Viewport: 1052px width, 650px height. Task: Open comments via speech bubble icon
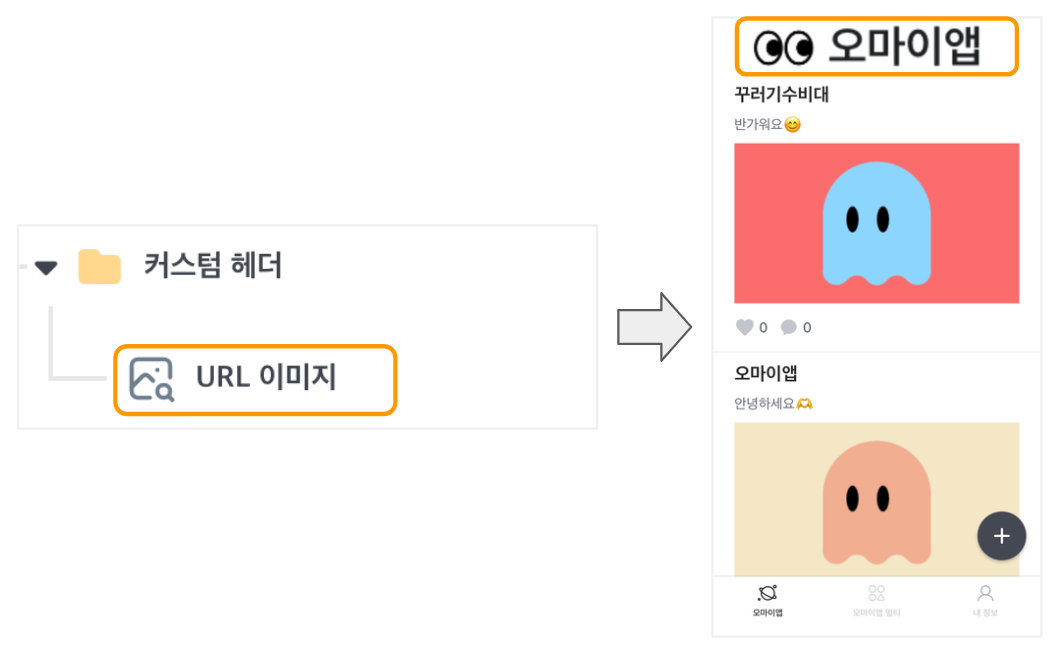click(788, 327)
